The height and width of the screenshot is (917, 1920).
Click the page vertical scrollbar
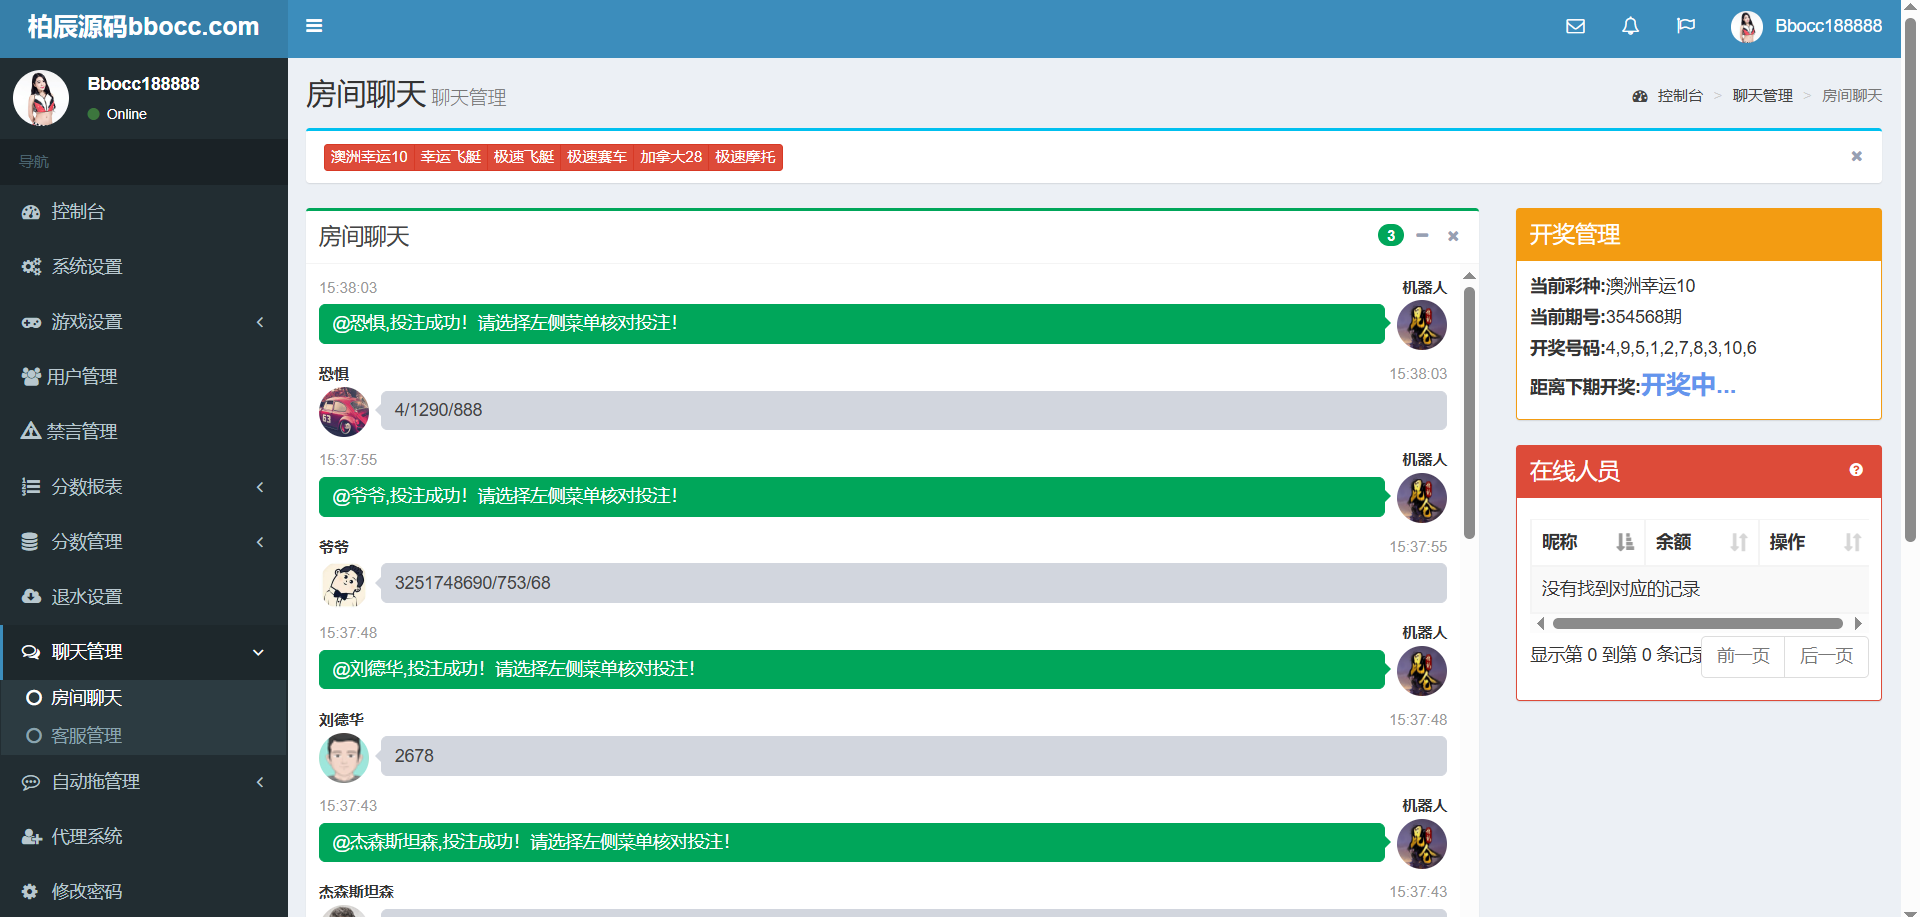coord(1910,280)
